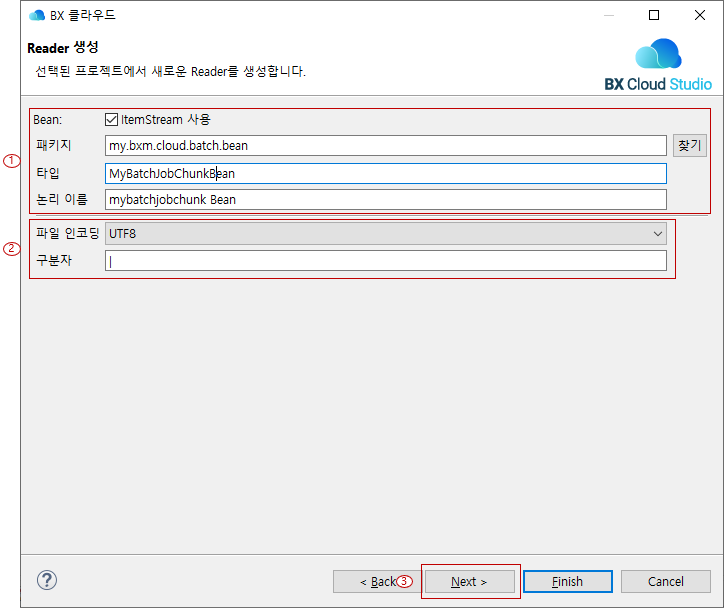The image size is (724, 608).
Task: Click the red circled number 3 marker
Action: pos(405,581)
